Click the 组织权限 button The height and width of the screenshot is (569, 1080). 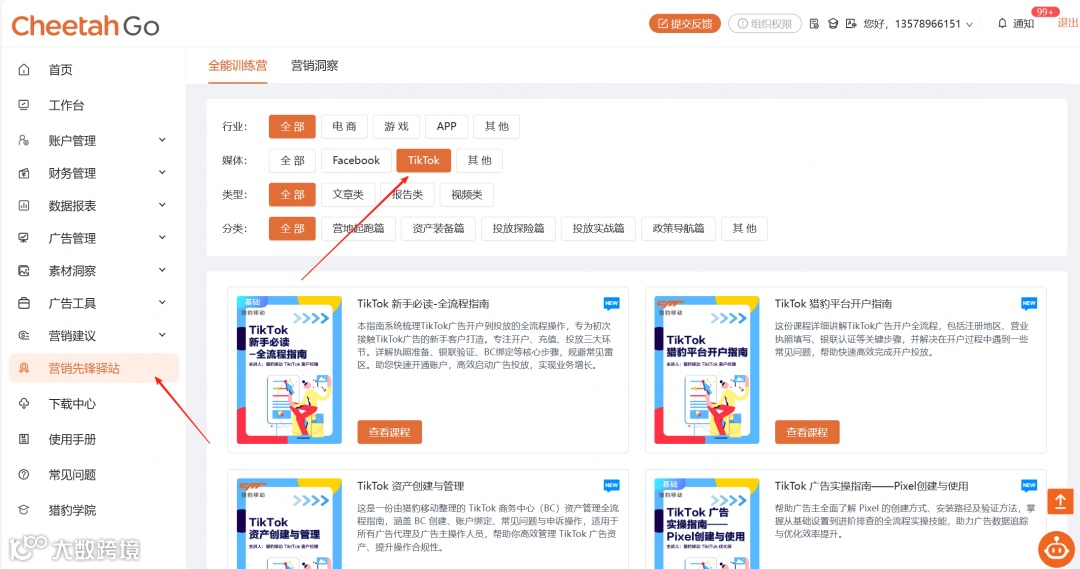pos(765,23)
